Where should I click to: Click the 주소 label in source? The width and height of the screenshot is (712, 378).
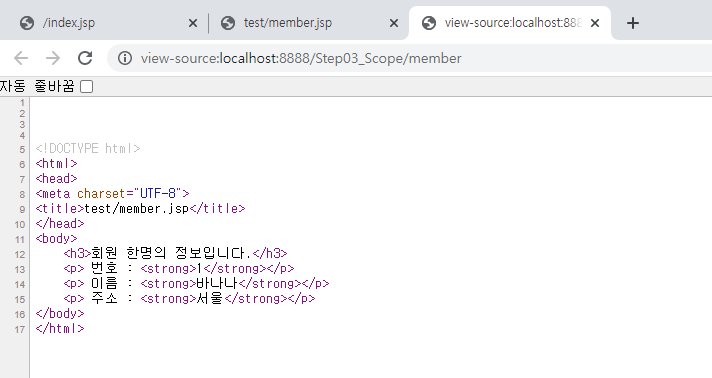click(x=104, y=298)
